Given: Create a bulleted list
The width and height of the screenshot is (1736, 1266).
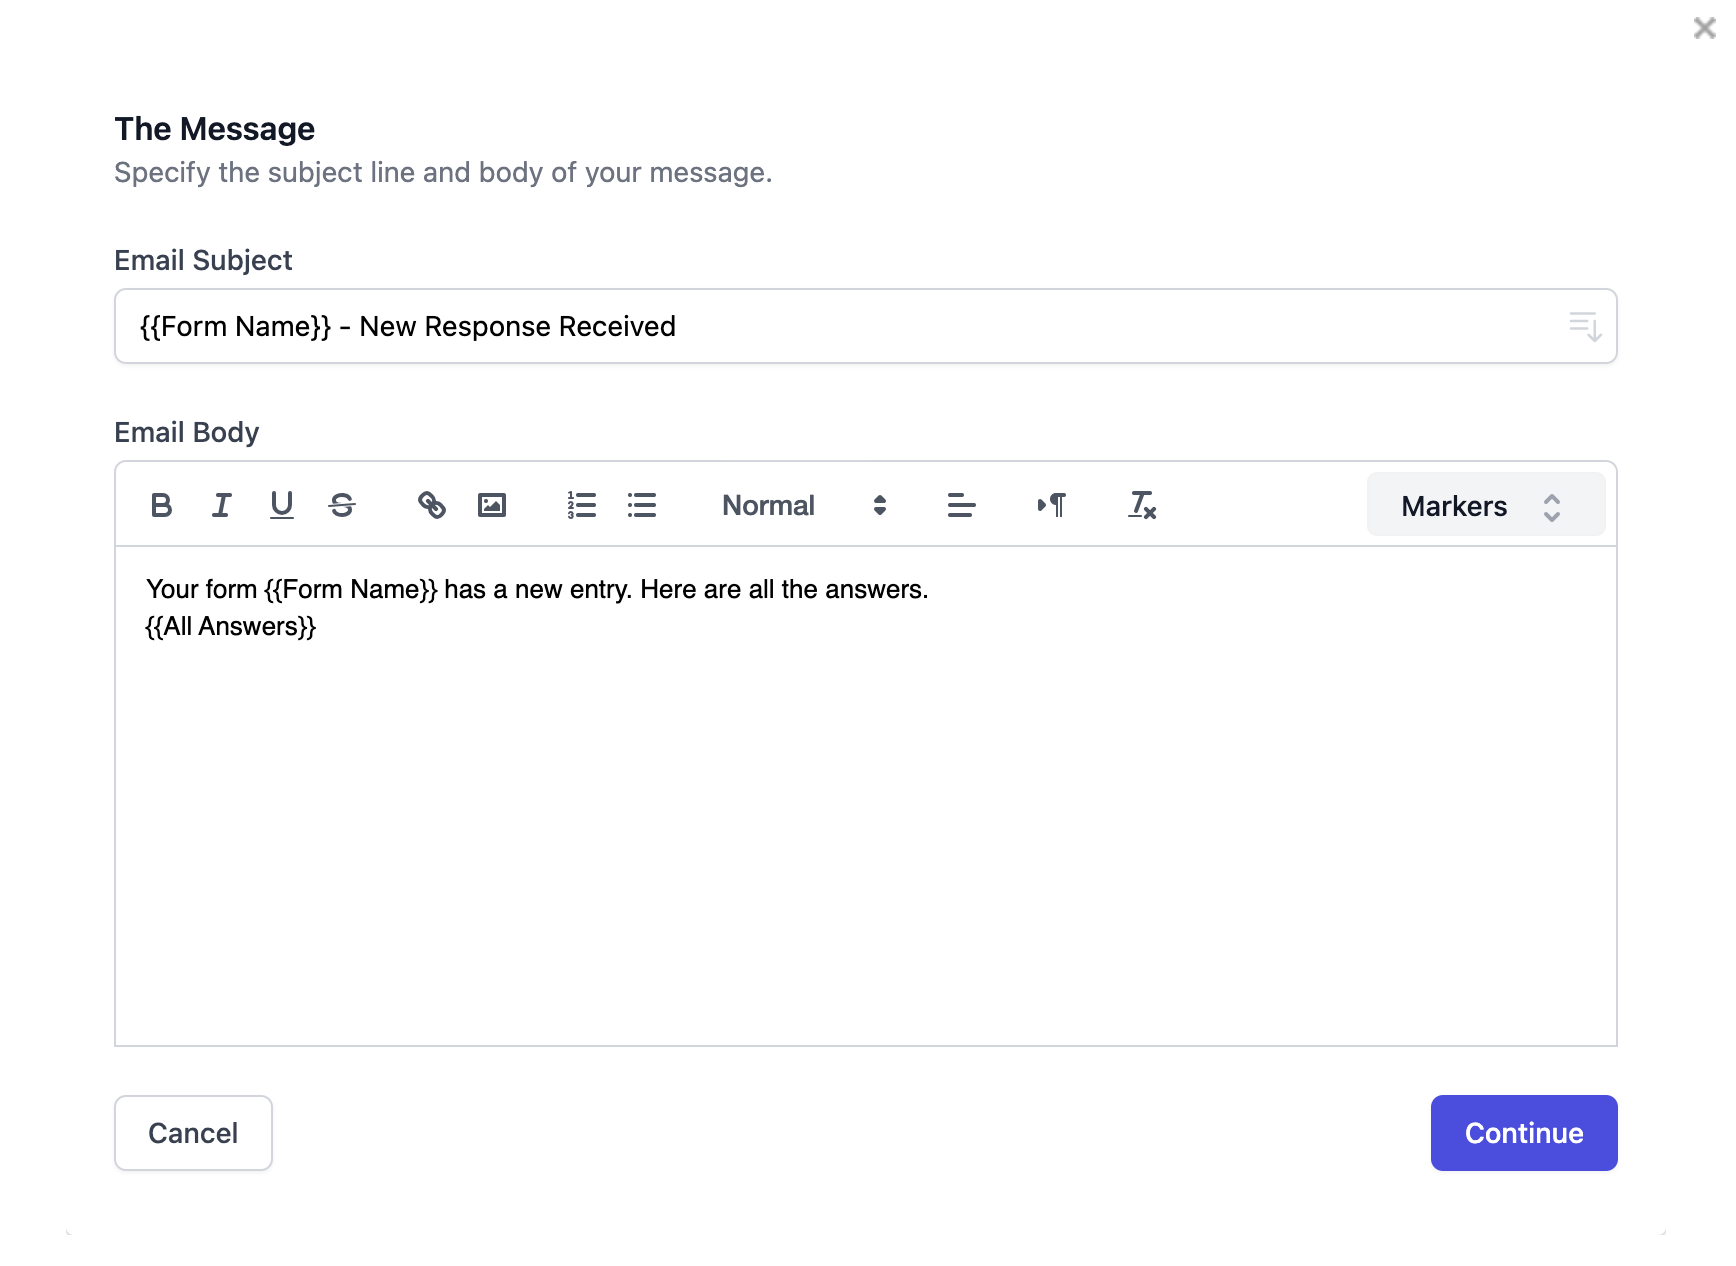Looking at the screenshot, I should click(641, 505).
